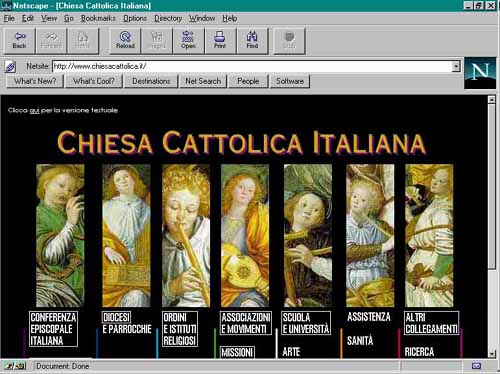Click the angel image above Altri Collegamenti
500x374 pixels.
pyautogui.click(x=429, y=235)
